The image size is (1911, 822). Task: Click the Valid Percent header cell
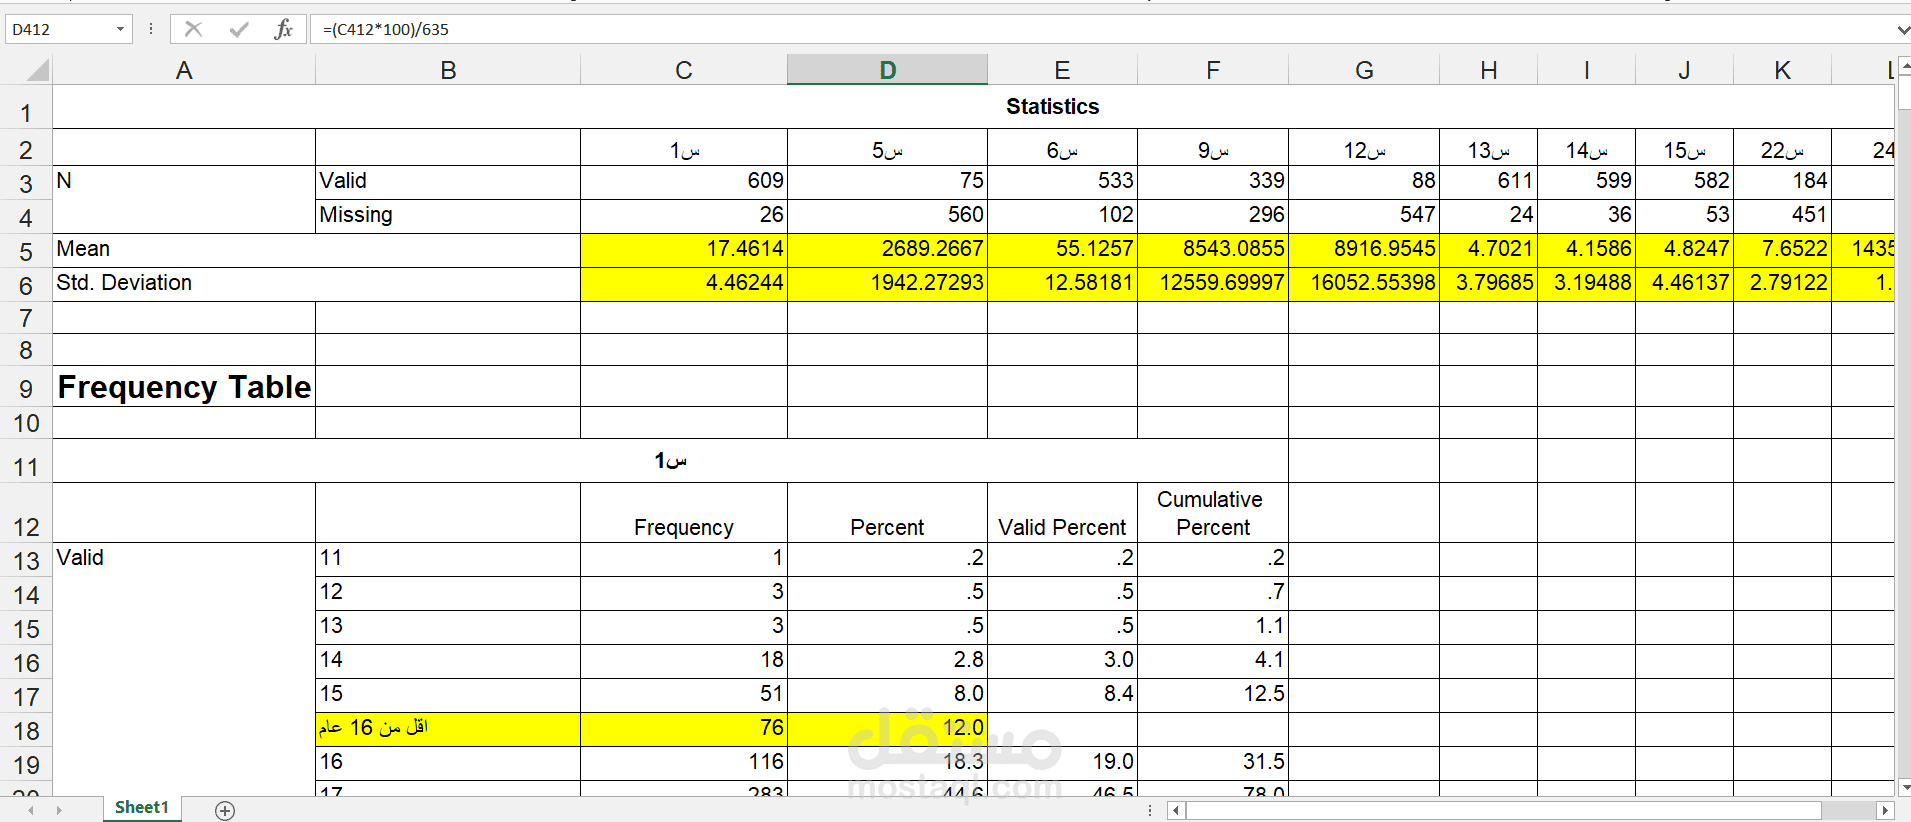1062,513
